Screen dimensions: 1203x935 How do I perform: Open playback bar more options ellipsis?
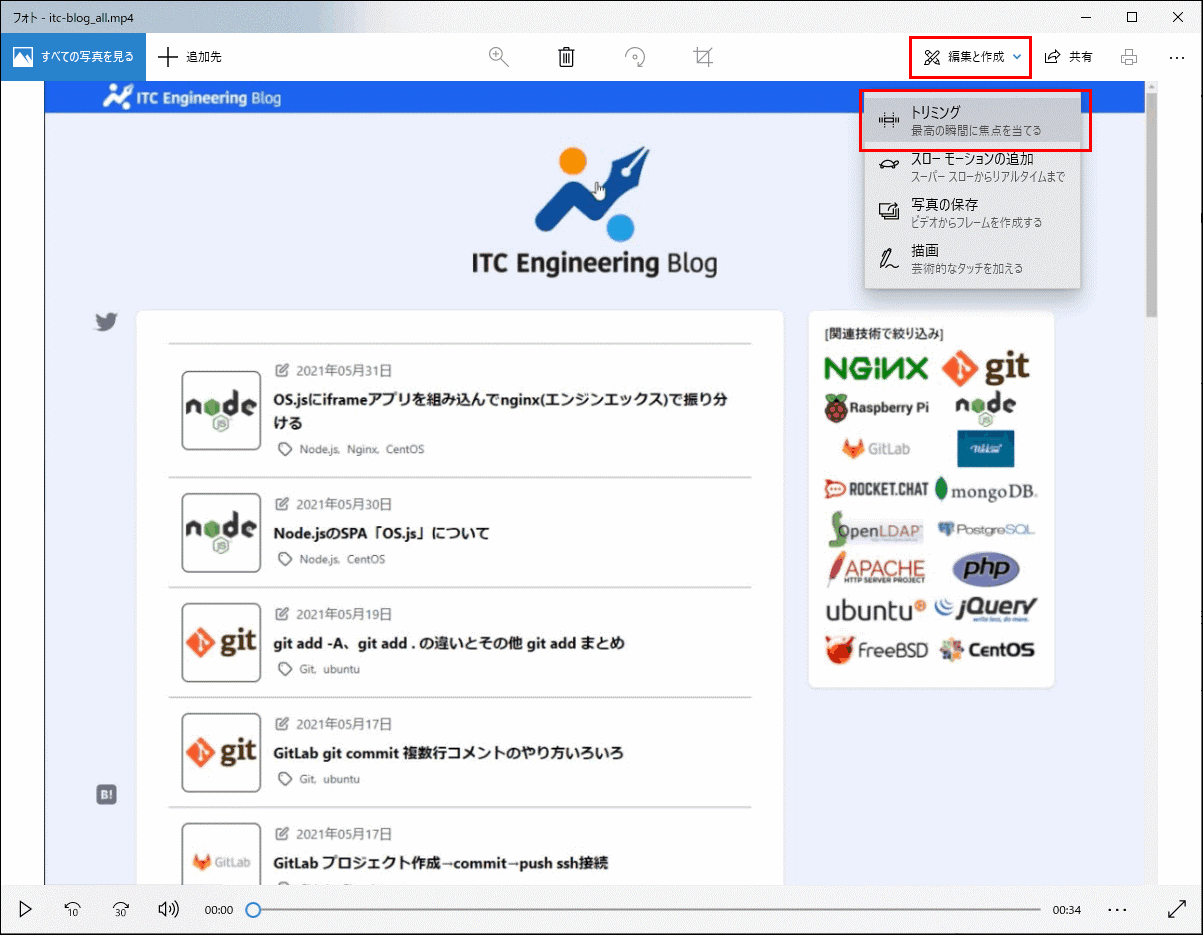point(1118,909)
